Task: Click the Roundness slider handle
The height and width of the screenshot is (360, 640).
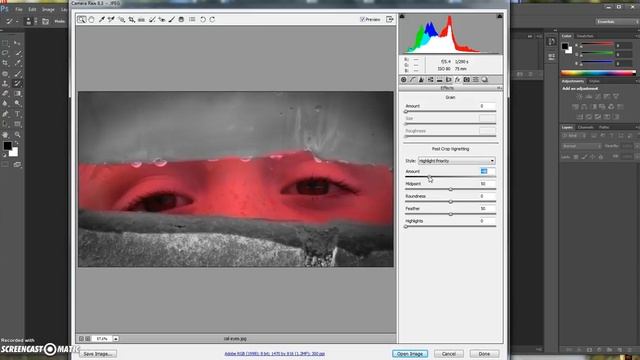Action: coord(451,202)
